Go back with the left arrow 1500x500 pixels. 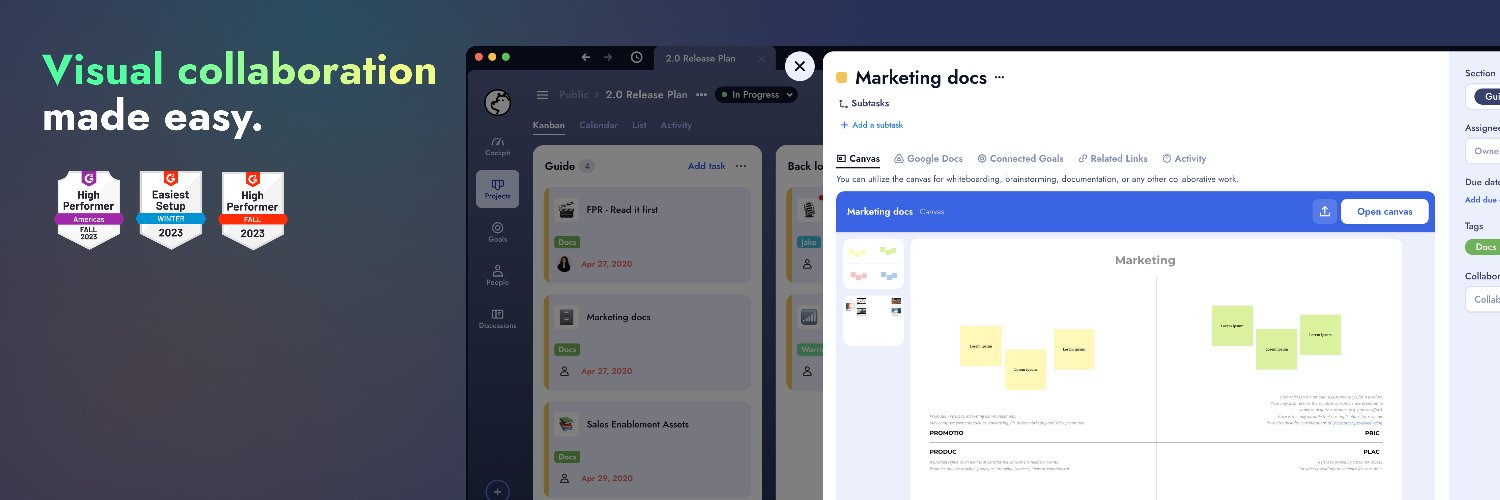click(585, 58)
